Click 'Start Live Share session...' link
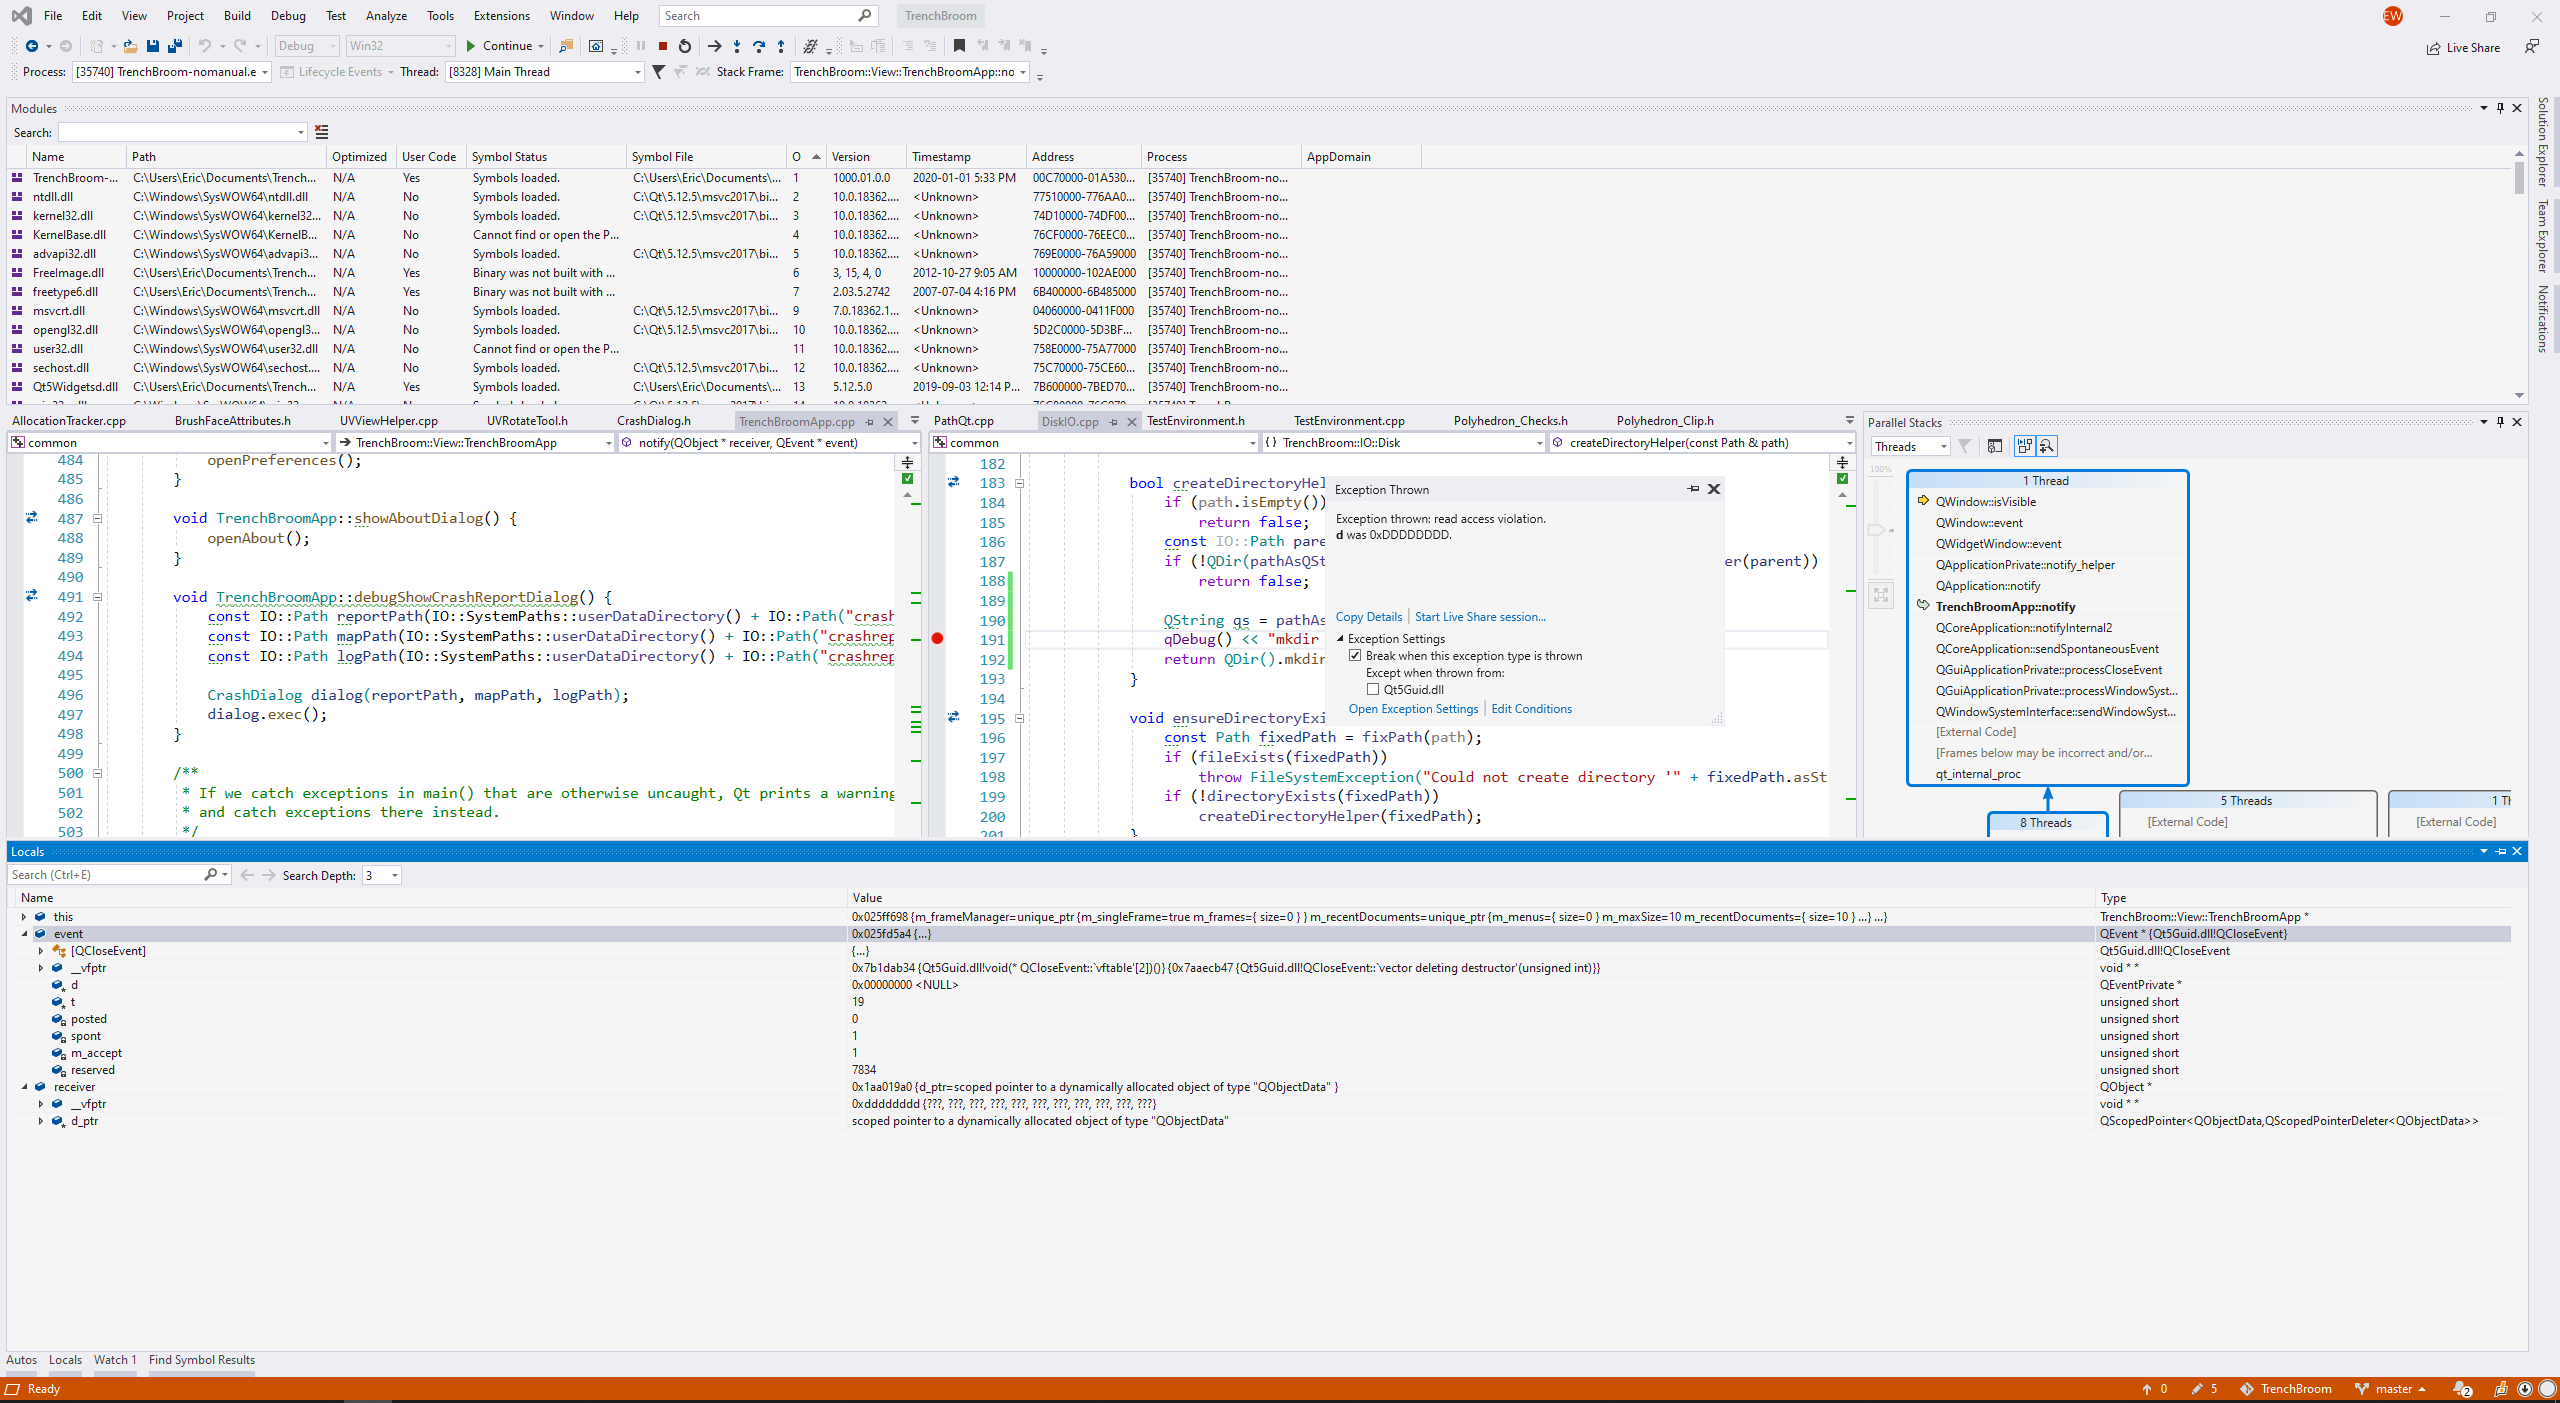This screenshot has width=2560, height=1403. (x=1480, y=617)
